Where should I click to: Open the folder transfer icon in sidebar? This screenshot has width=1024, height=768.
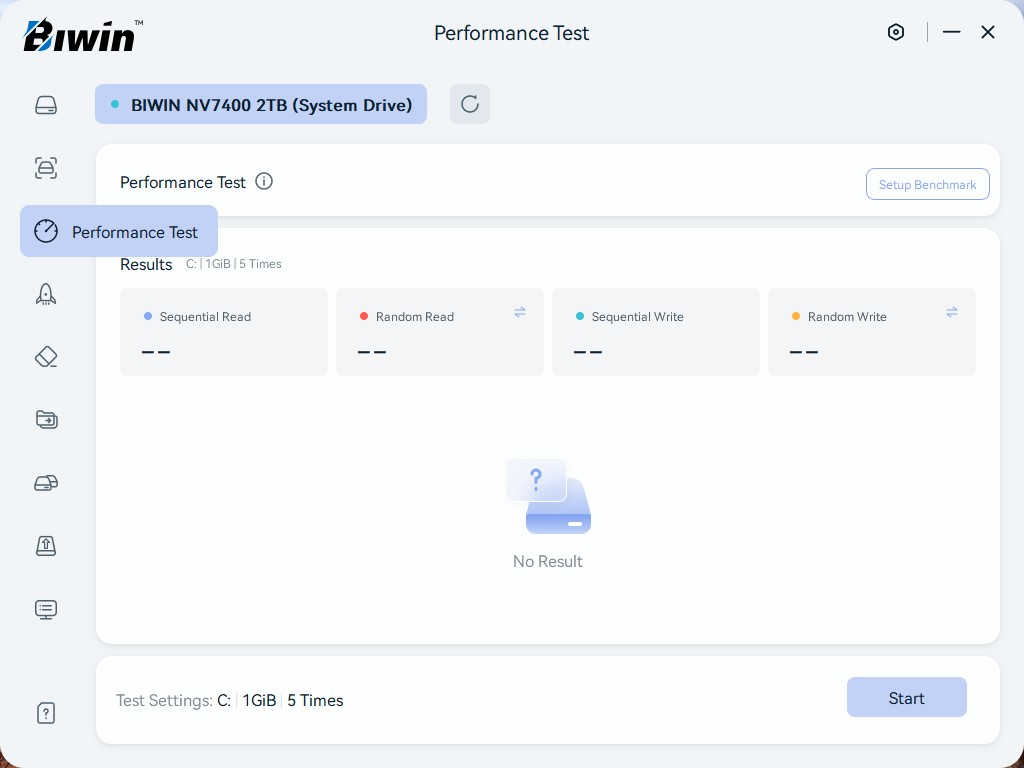pyautogui.click(x=46, y=420)
